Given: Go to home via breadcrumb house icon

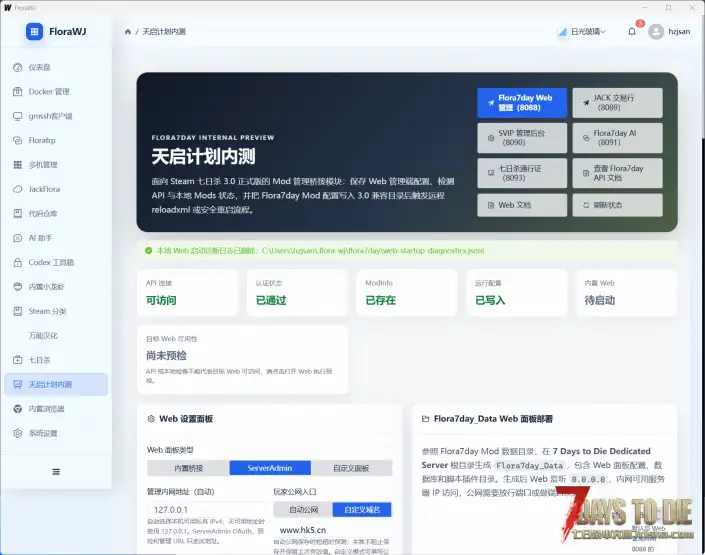Looking at the screenshot, I should 128,31.
